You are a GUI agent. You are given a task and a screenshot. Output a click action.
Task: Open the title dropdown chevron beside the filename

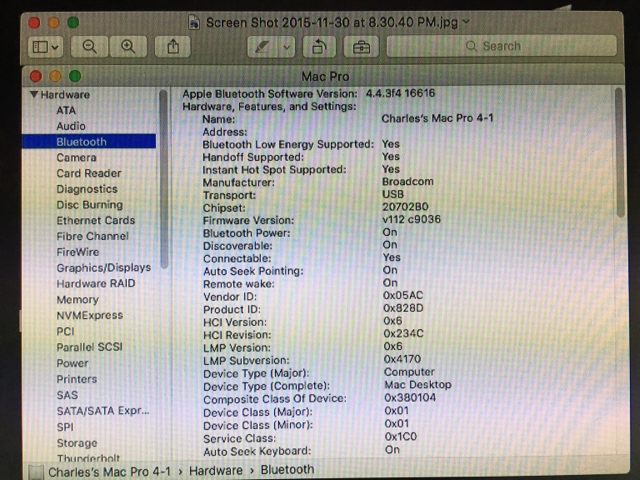(466, 22)
